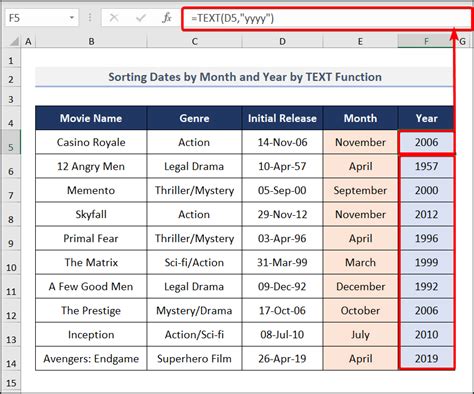The image size is (474, 394).
Task: Select the Casino Royale cell
Action: [x=91, y=142]
